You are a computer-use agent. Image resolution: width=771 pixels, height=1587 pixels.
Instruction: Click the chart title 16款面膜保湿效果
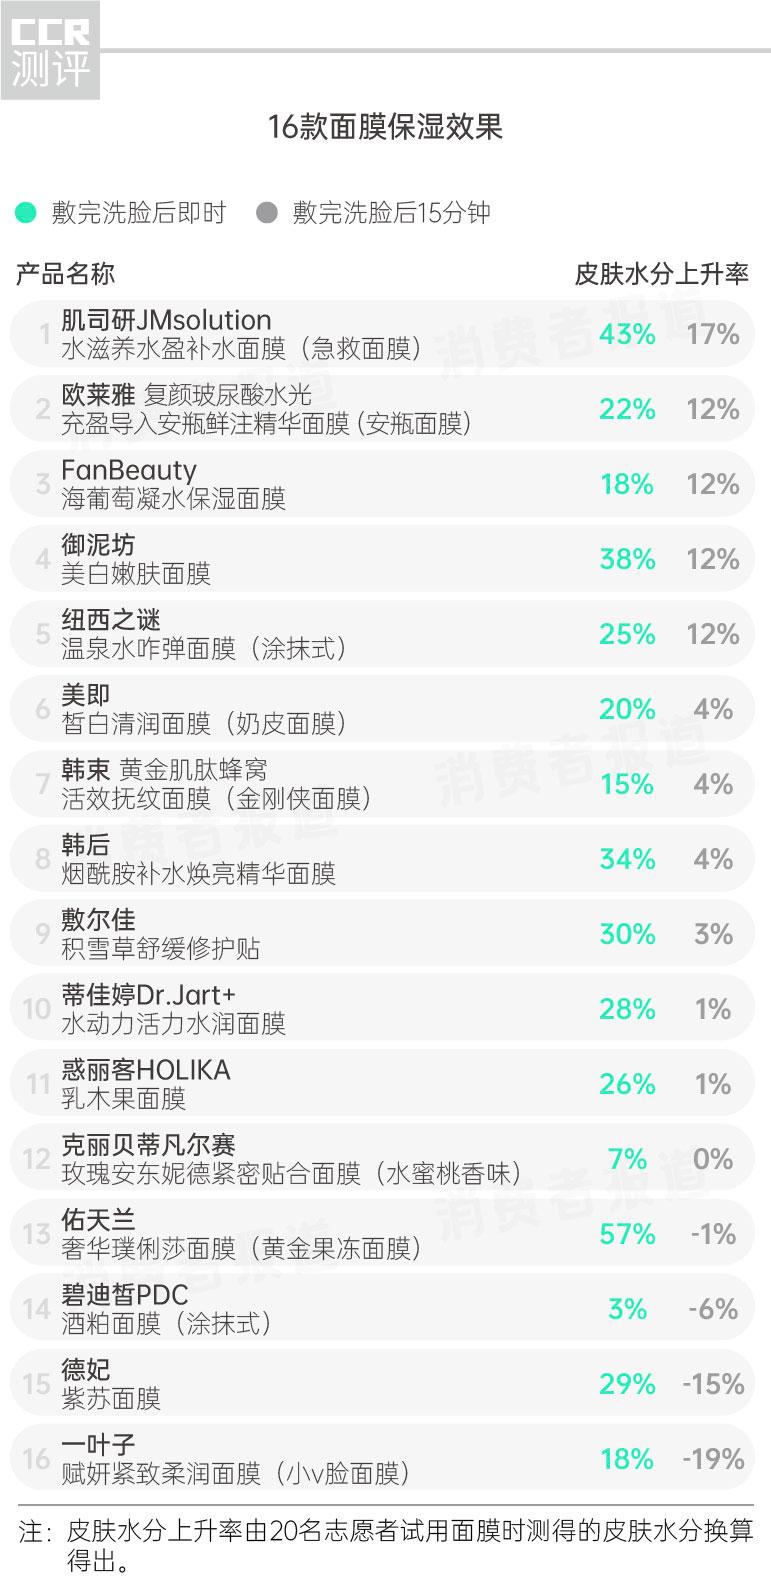pos(385,127)
